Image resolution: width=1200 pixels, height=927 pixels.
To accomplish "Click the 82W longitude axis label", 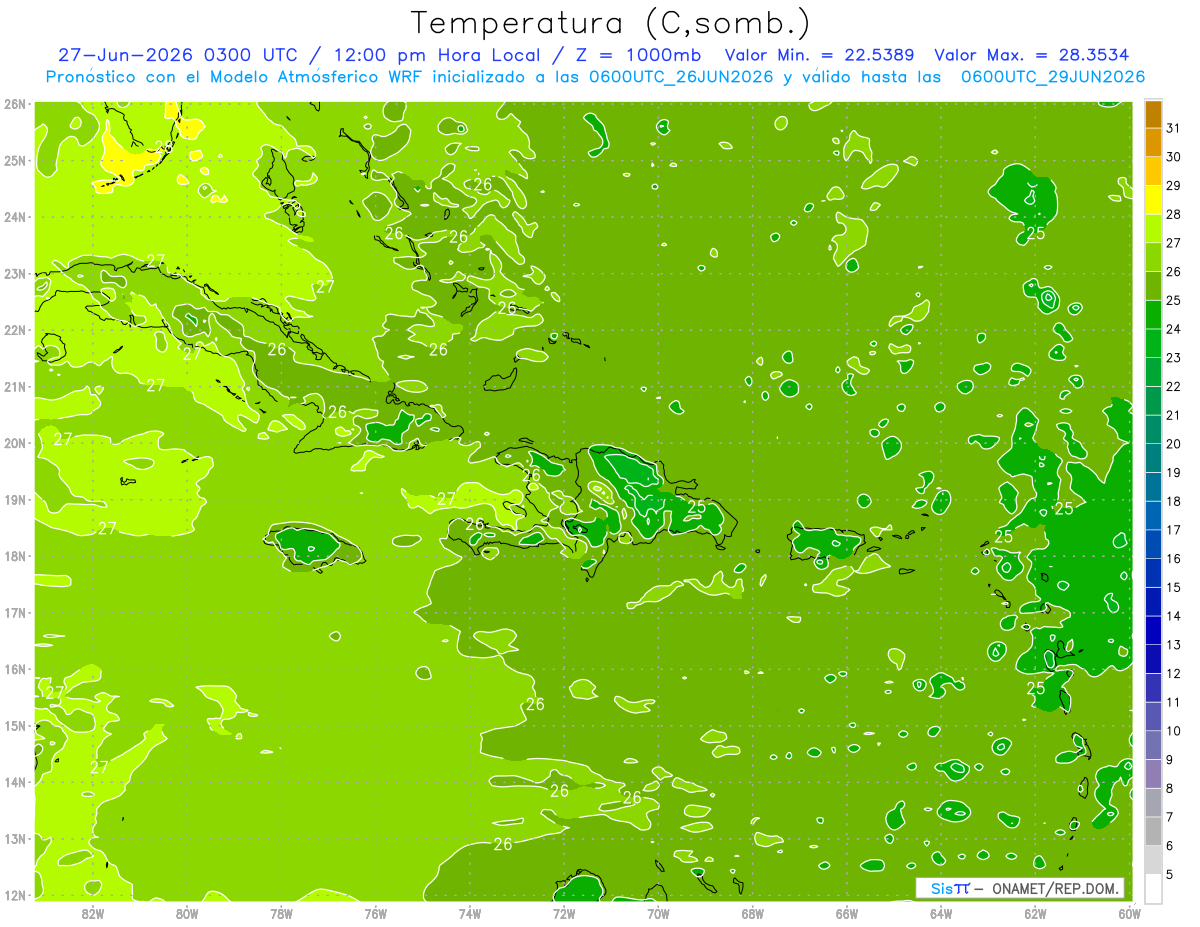I will click(x=93, y=913).
